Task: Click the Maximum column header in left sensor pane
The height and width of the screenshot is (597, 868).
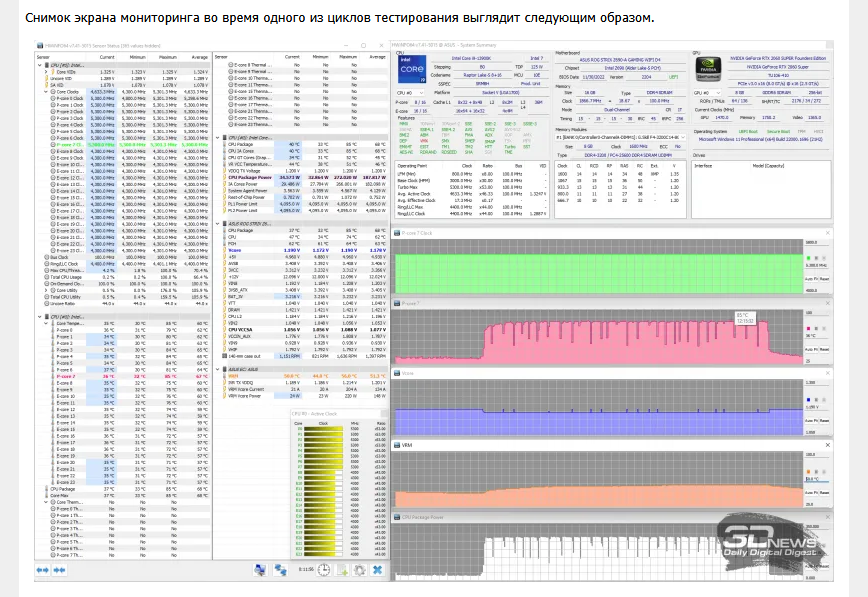Action: [167, 57]
